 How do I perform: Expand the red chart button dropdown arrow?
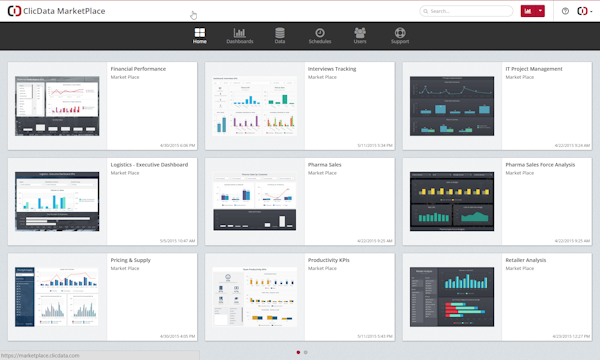pyautogui.click(x=540, y=11)
